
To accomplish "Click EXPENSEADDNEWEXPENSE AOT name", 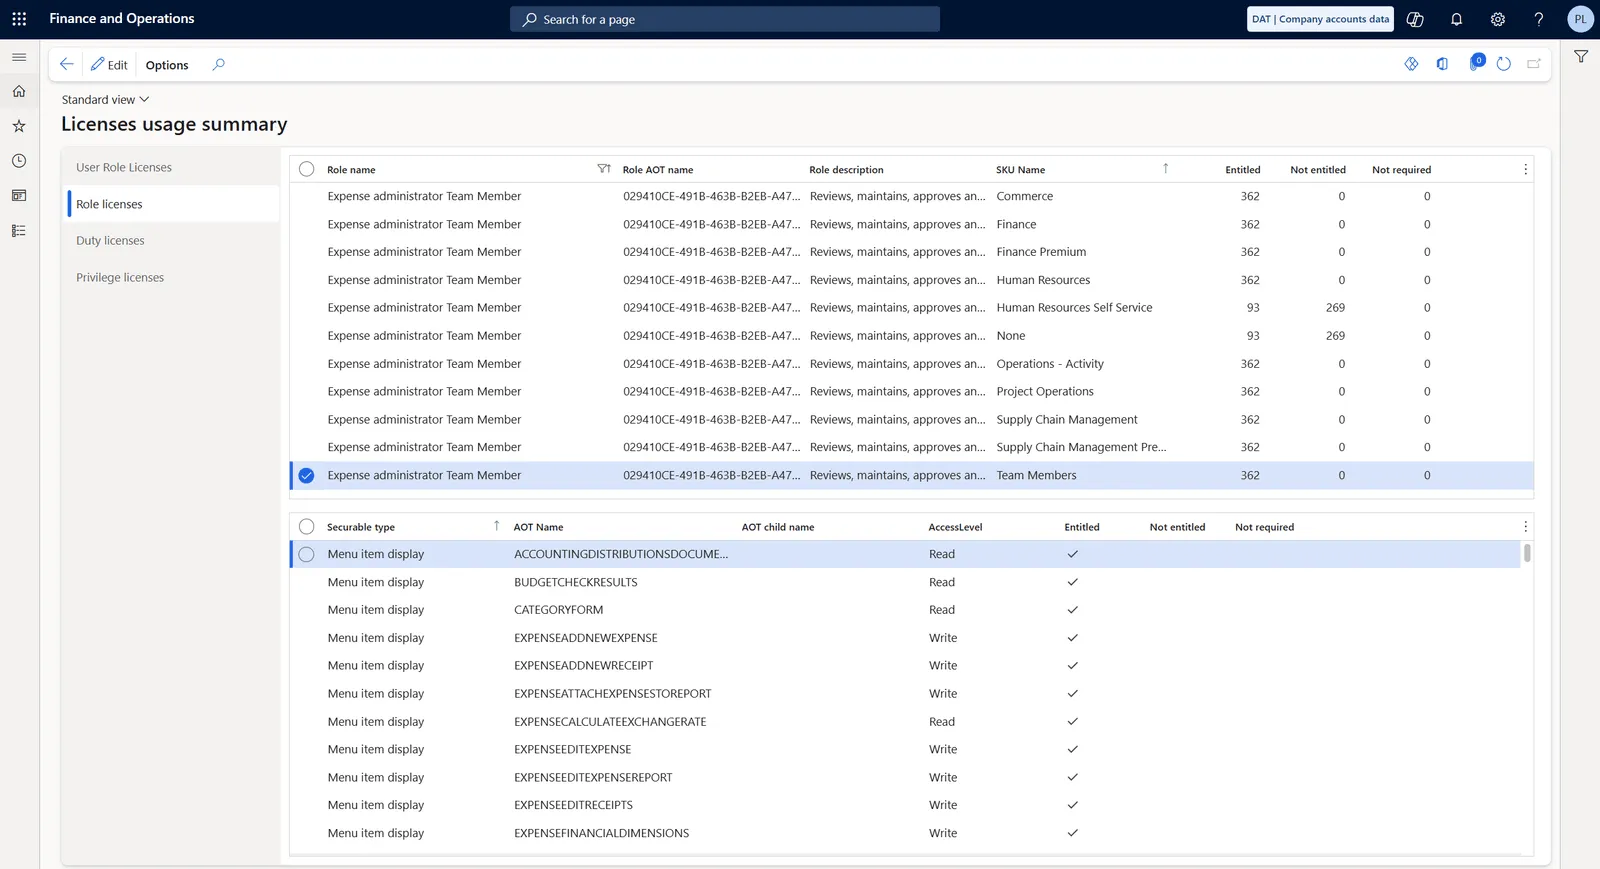I will (x=586, y=638).
